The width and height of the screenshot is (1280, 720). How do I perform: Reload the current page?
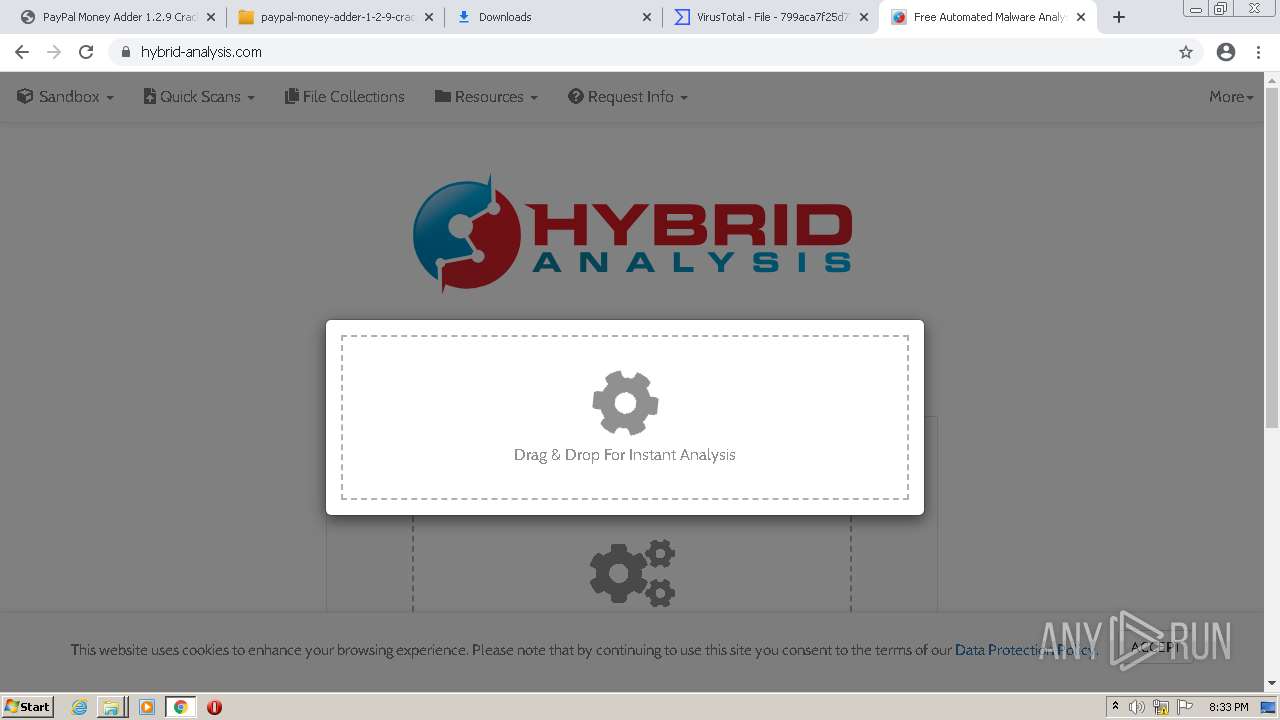coord(86,52)
